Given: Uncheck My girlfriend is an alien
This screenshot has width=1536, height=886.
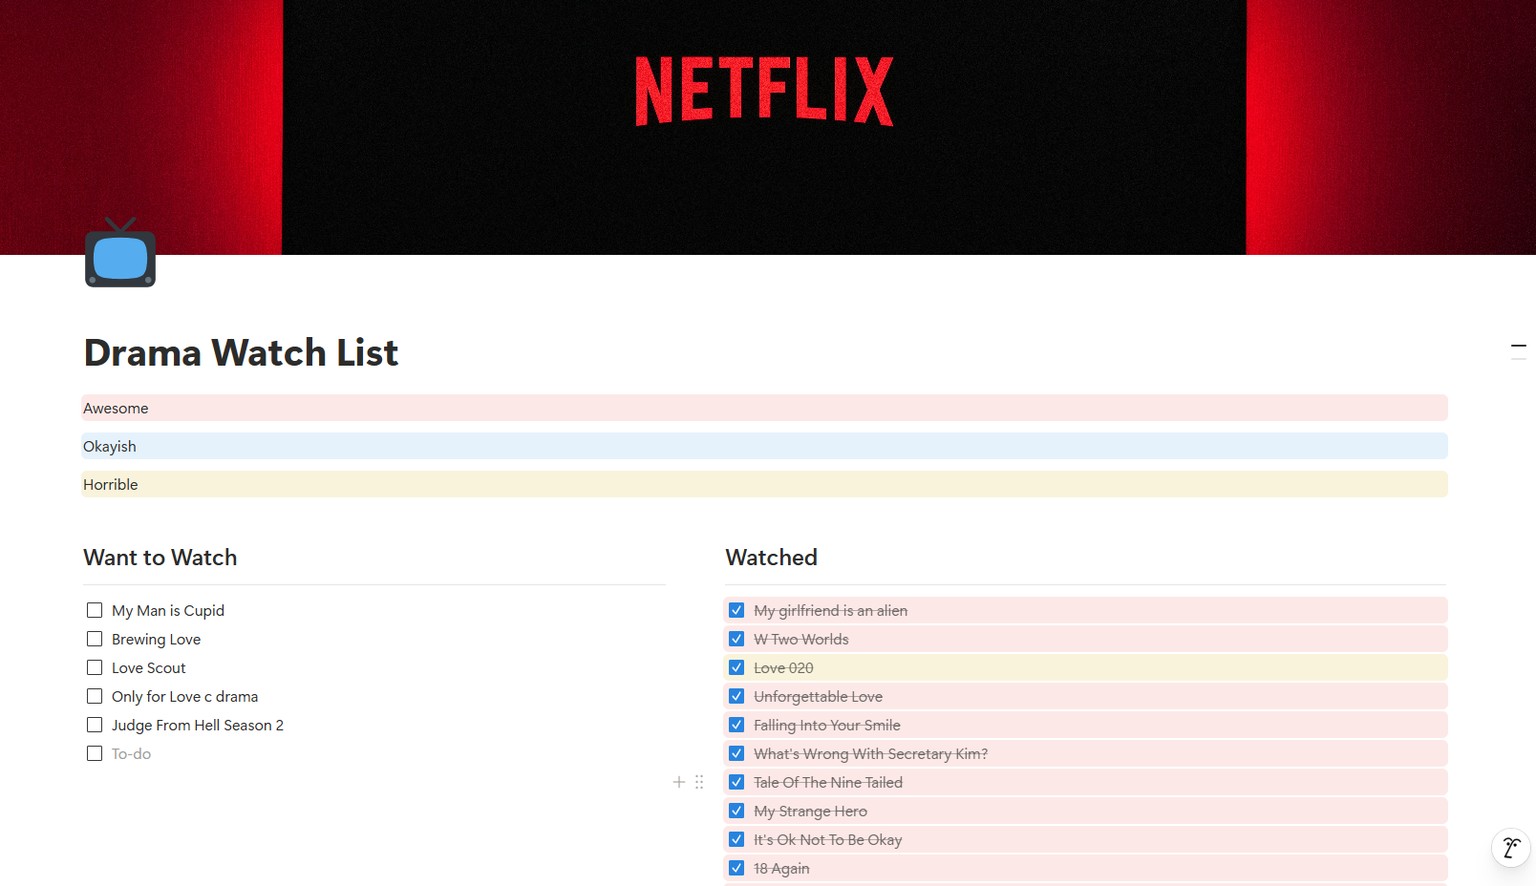Looking at the screenshot, I should click(736, 610).
